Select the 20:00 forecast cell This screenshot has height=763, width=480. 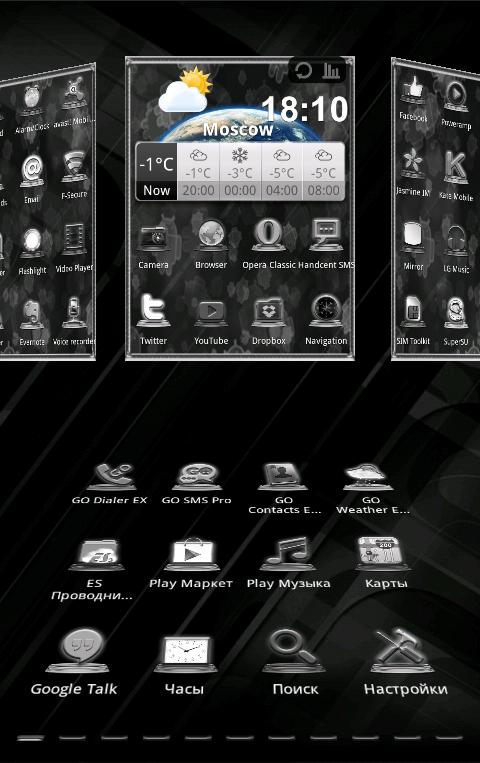(199, 171)
